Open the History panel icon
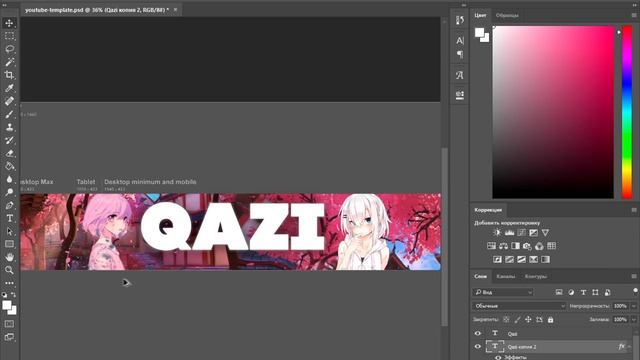The height and width of the screenshot is (360, 640). 460,20
